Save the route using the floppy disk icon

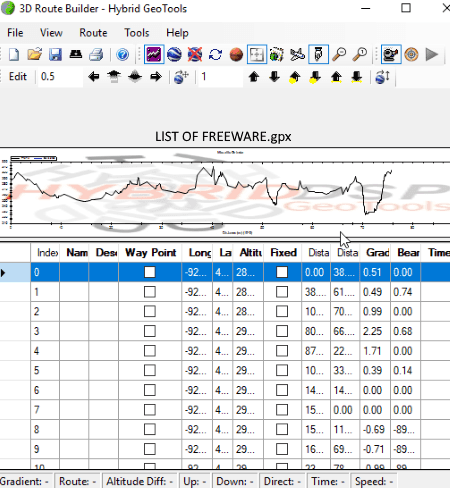(x=55, y=54)
